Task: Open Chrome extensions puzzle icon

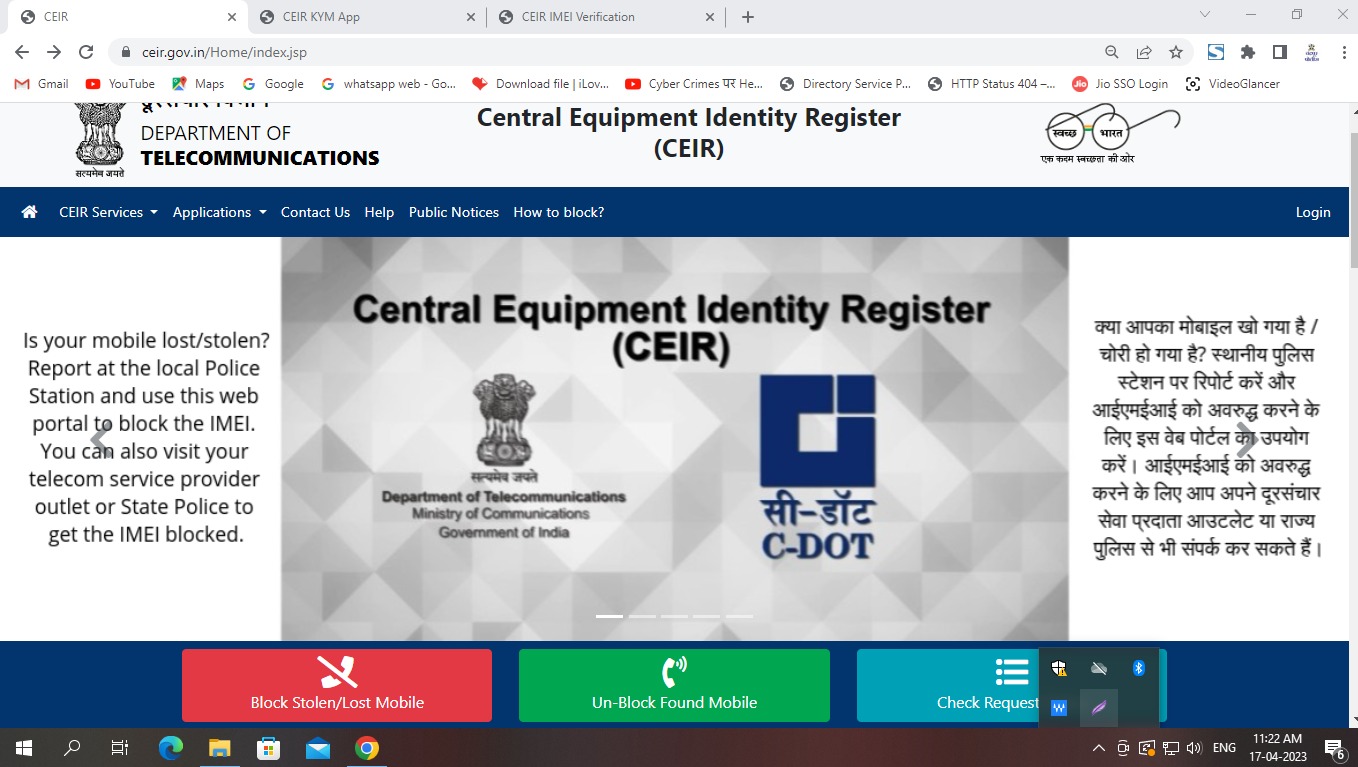Action: [1247, 52]
